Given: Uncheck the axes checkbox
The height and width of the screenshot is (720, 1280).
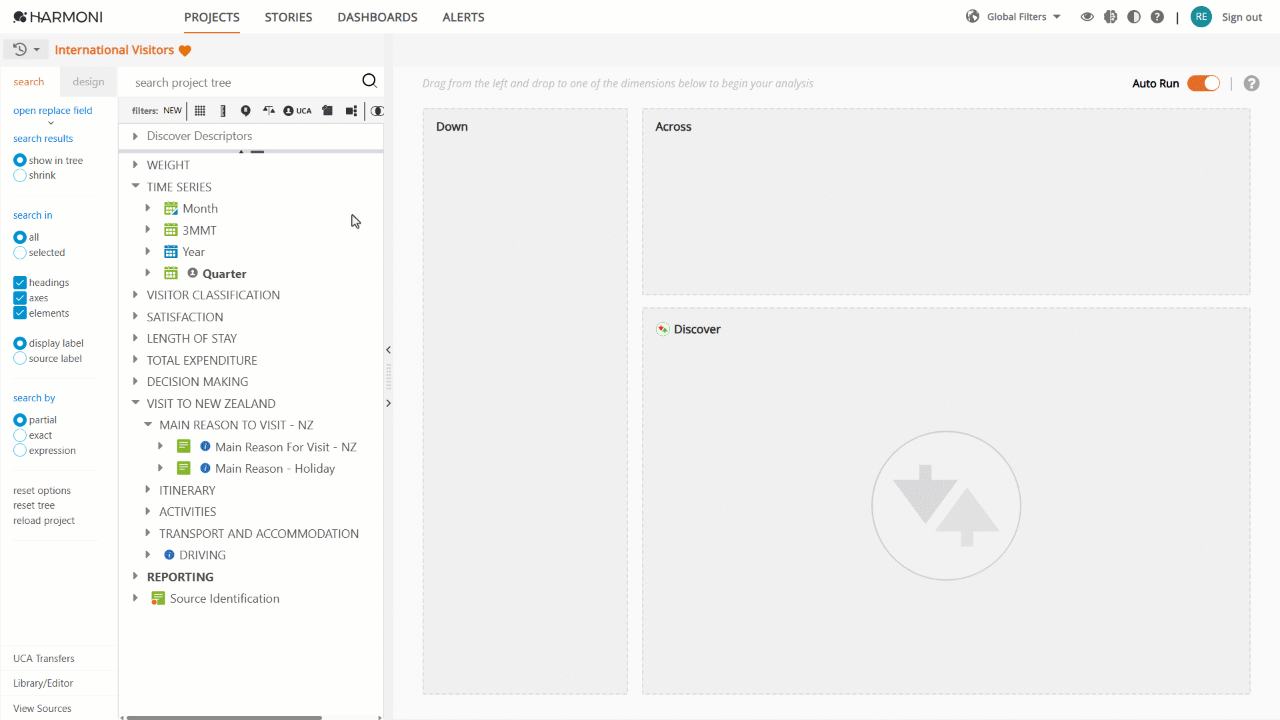Looking at the screenshot, I should [x=20, y=298].
